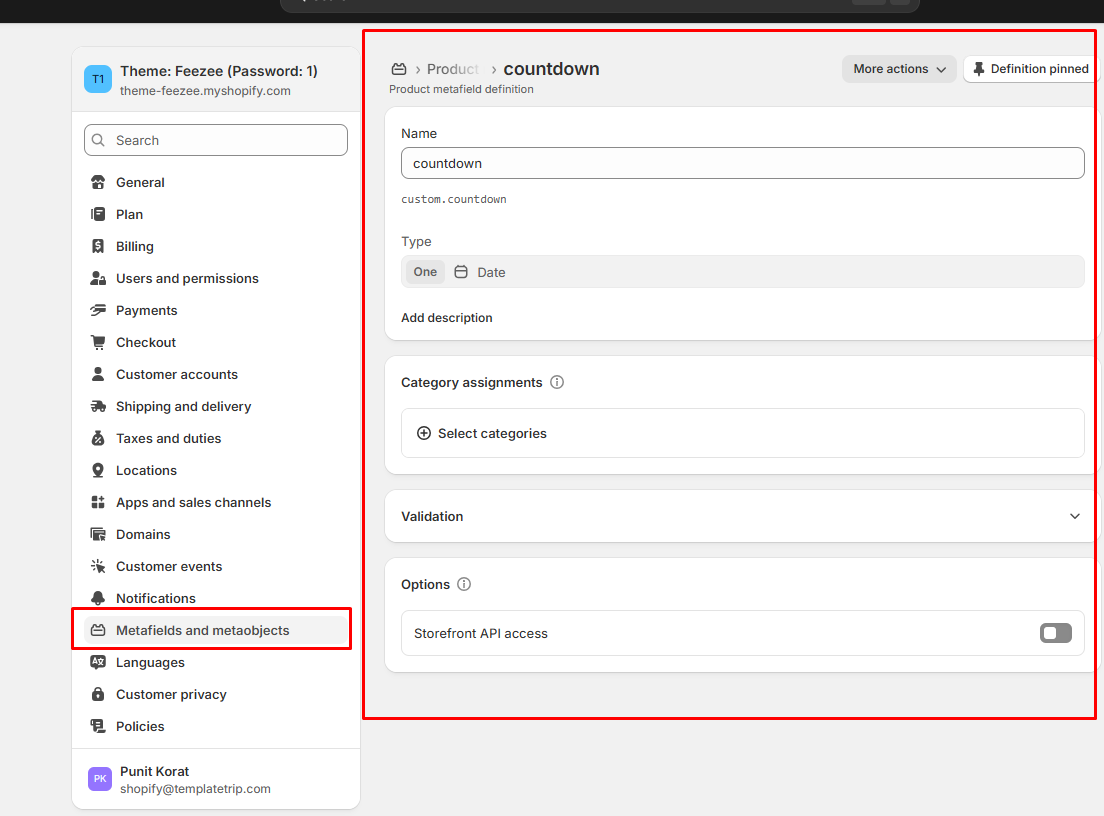This screenshot has width=1104, height=816.
Task: Click the Category assignments info icon
Action: click(x=557, y=382)
